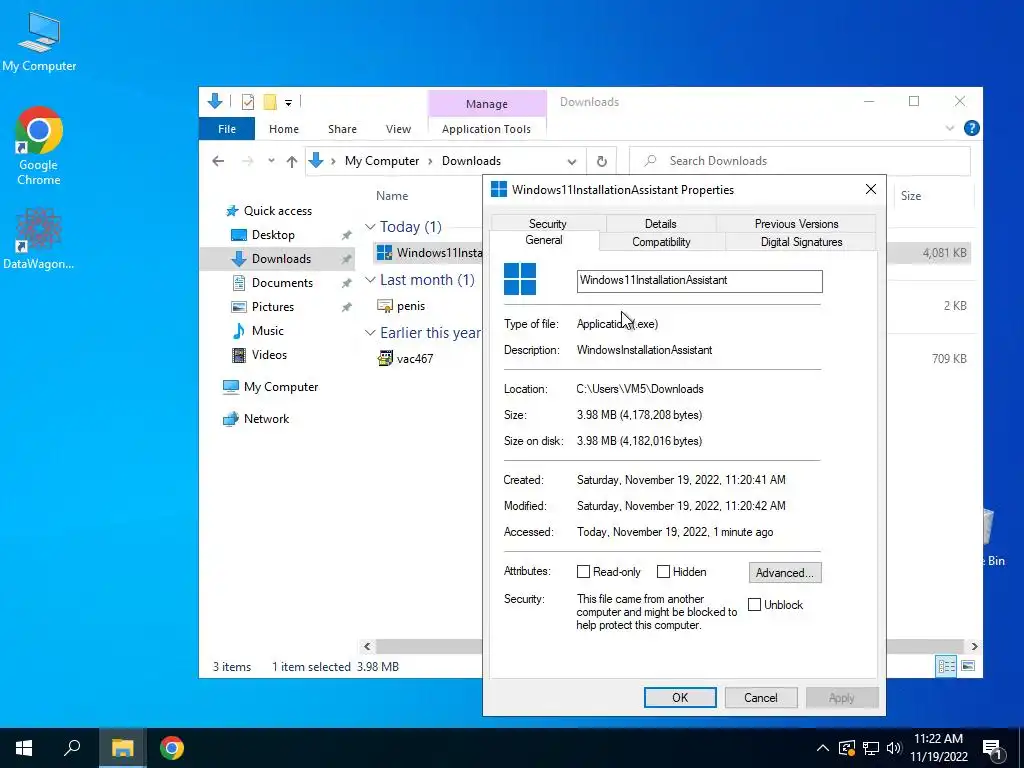Click the horizontal scrollbar left arrow
This screenshot has width=1024, height=768.
point(367,647)
